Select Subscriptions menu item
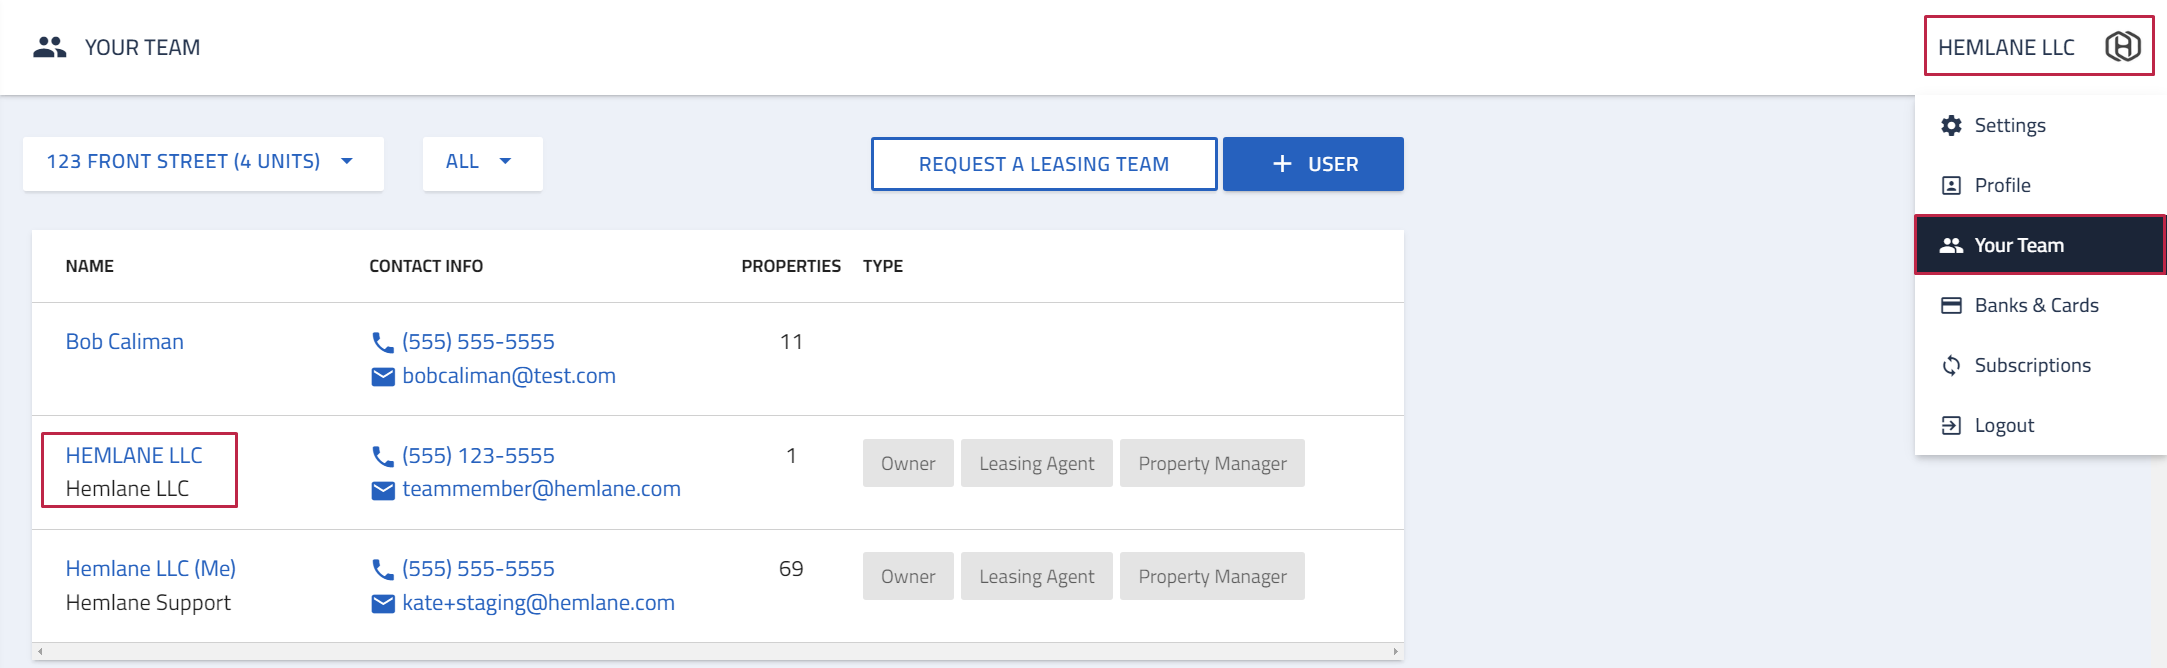Viewport: 2167px width, 668px height. pyautogui.click(x=2040, y=365)
